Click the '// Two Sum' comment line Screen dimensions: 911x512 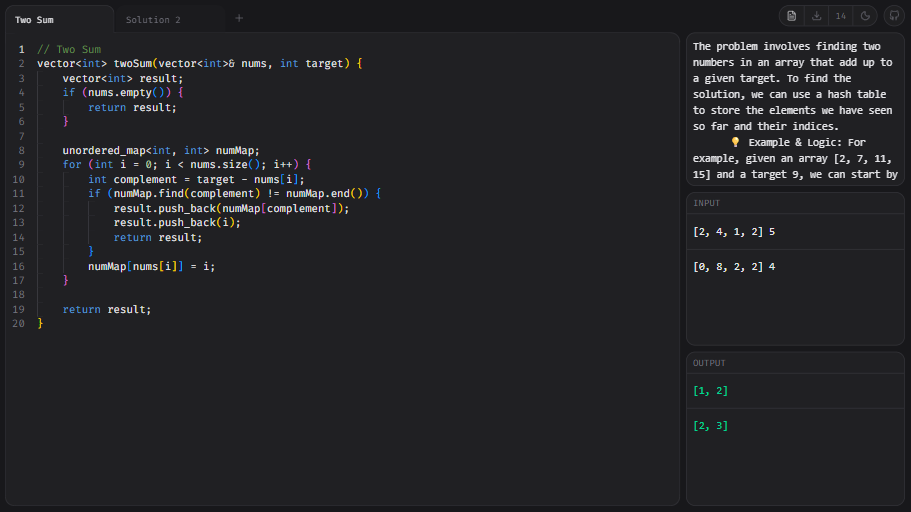coord(69,49)
